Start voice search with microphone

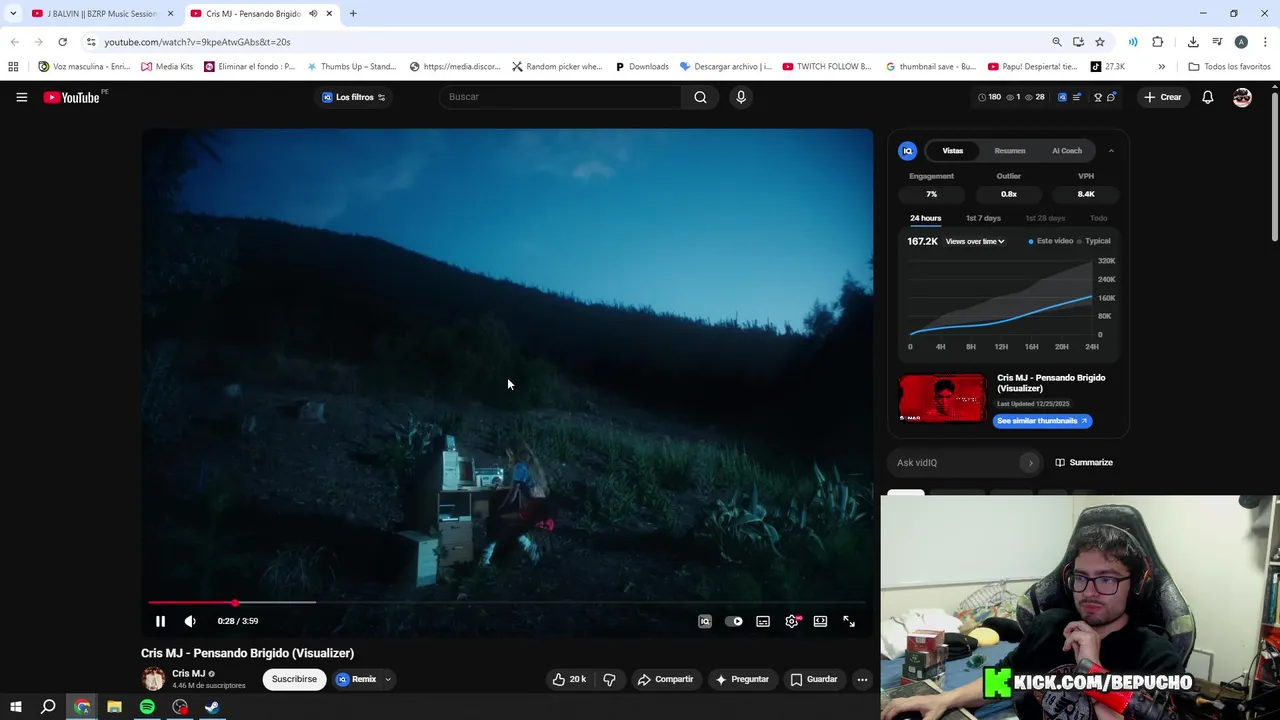click(741, 97)
